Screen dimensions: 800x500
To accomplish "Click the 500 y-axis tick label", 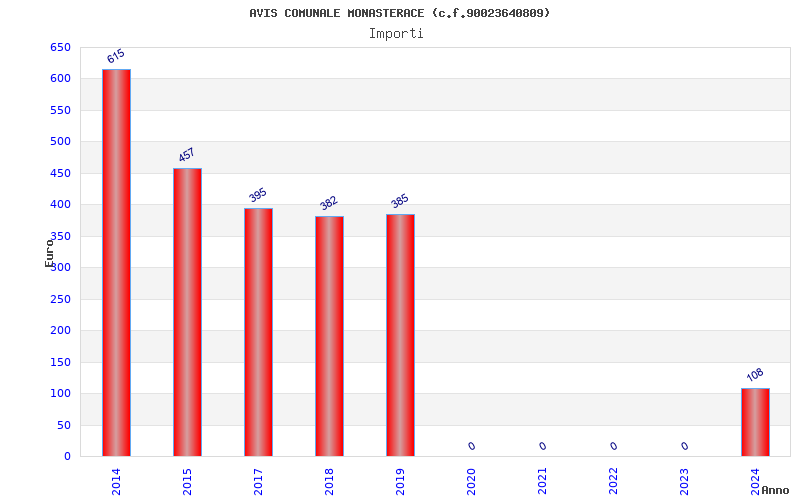I will tap(60, 141).
